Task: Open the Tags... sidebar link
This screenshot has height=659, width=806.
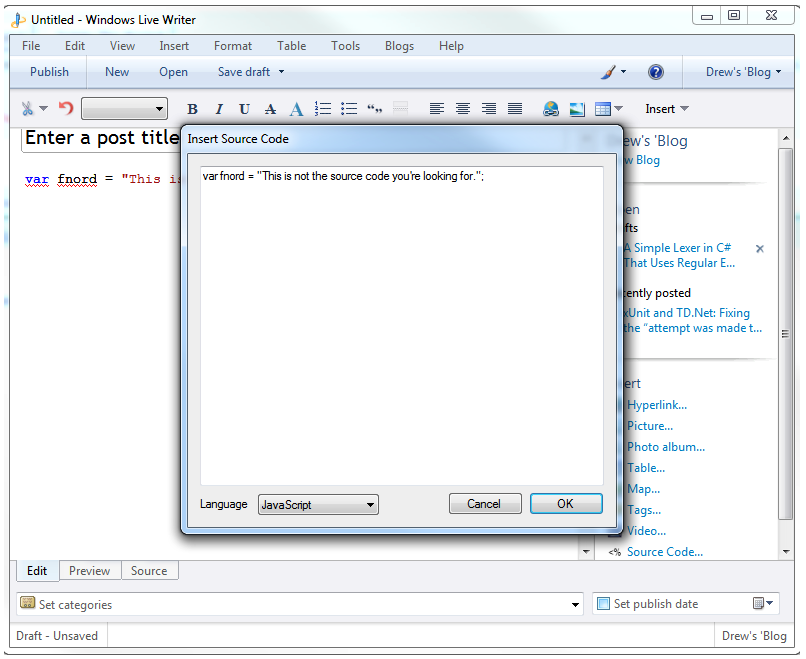Action: (x=644, y=510)
